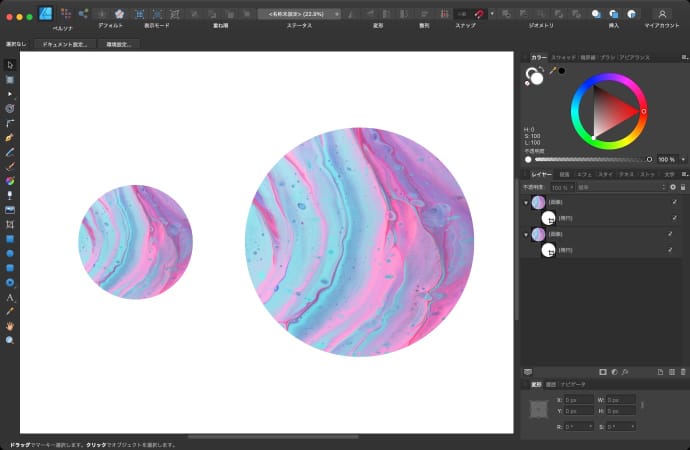Open the My Account icon
Image resolution: width=690 pixels, height=450 pixels.
pyautogui.click(x=661, y=14)
